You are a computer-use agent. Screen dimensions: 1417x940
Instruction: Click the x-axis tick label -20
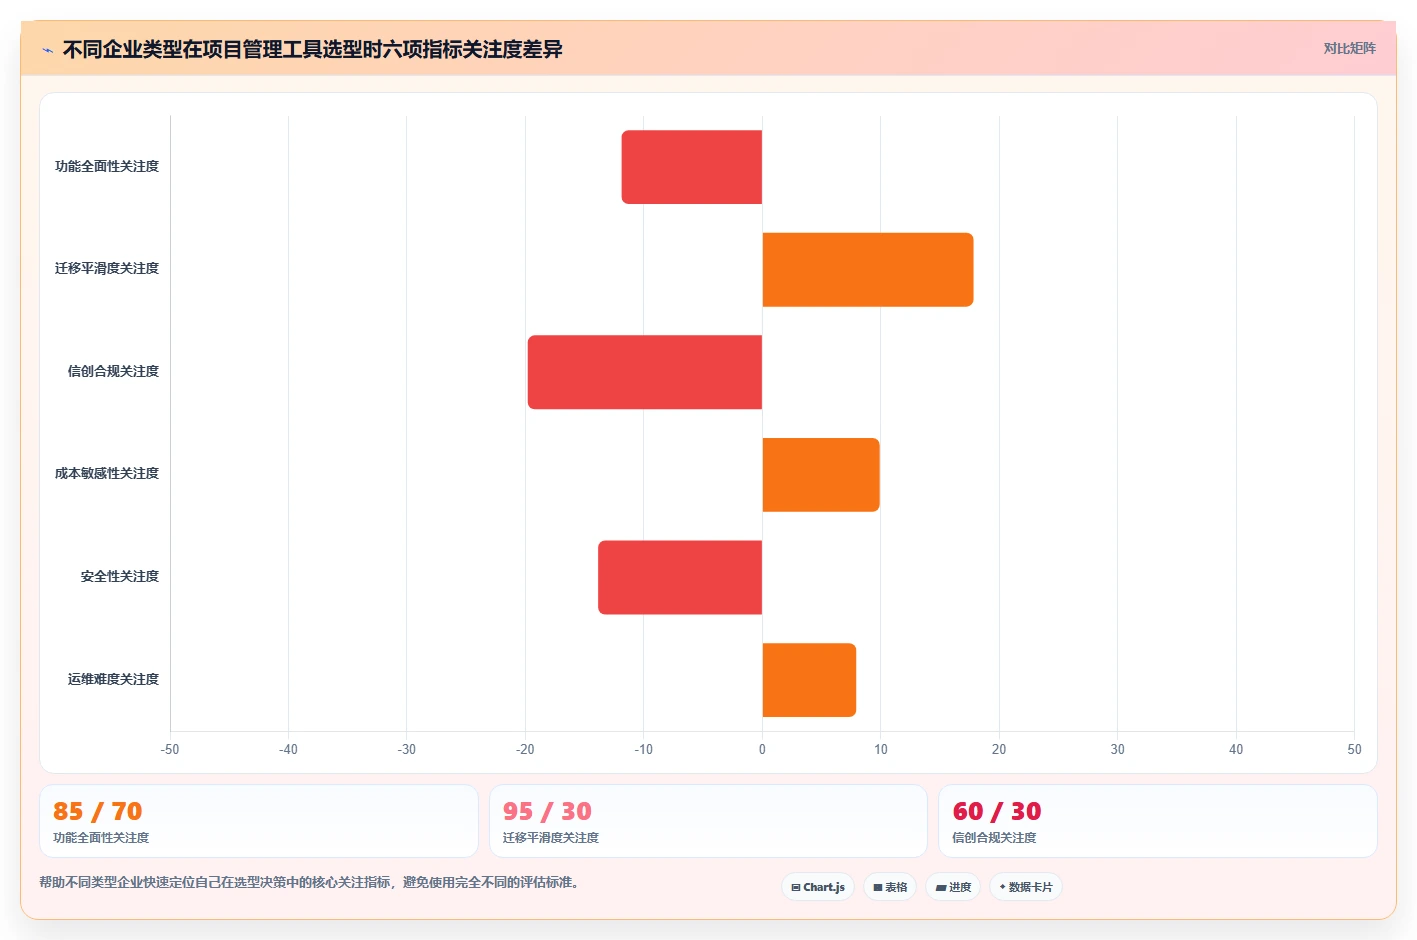click(525, 749)
